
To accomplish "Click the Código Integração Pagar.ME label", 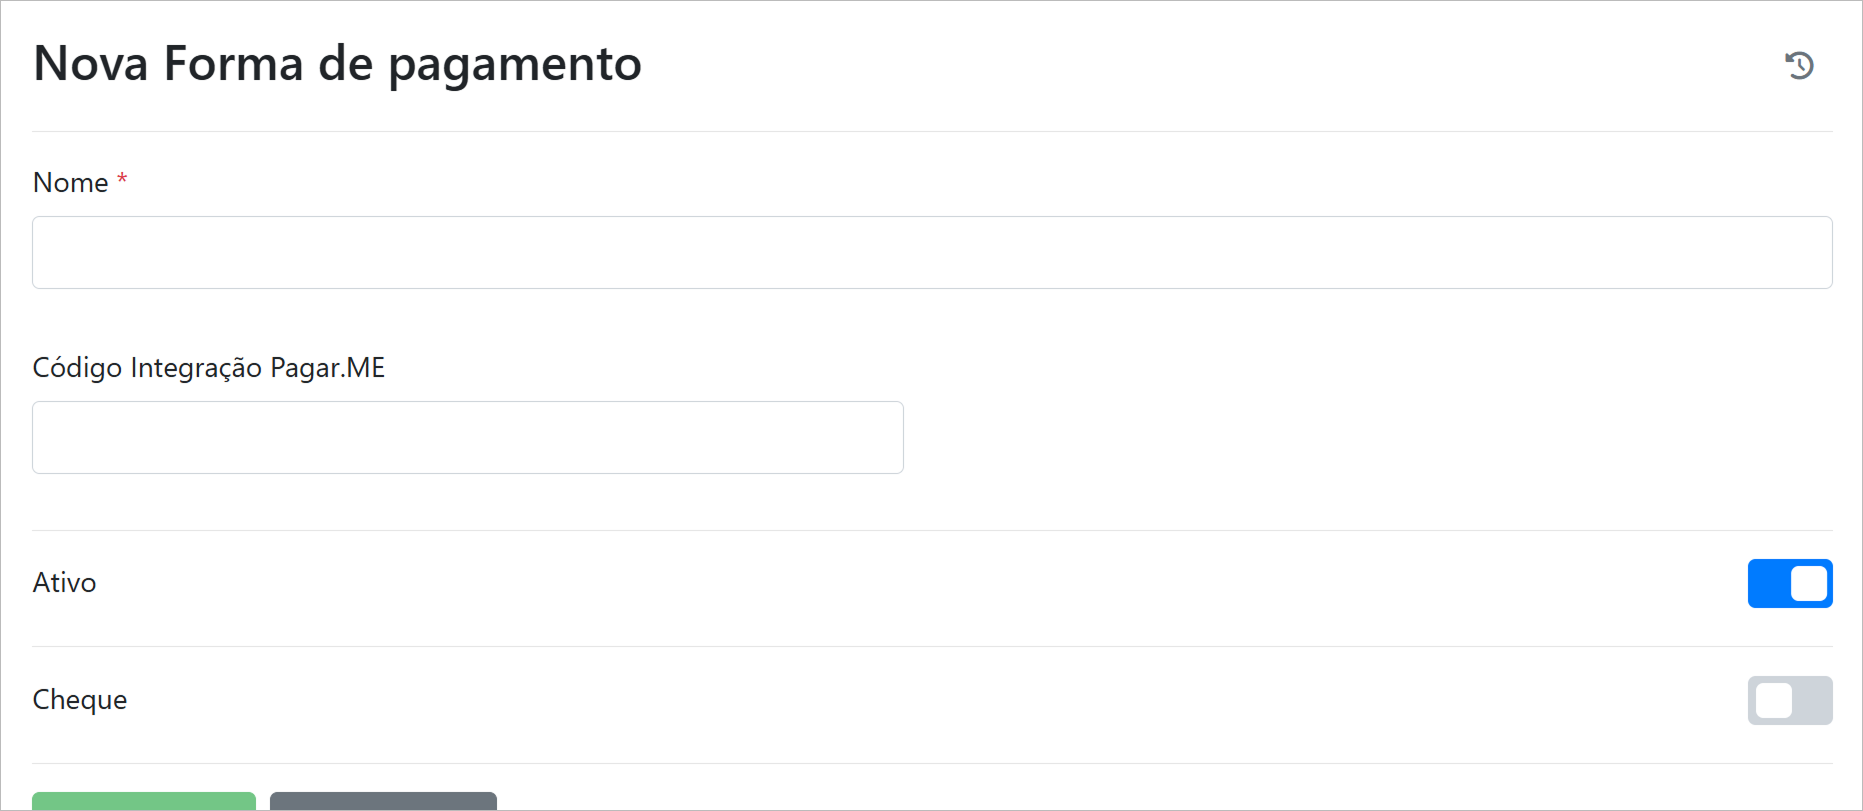I will point(208,368).
